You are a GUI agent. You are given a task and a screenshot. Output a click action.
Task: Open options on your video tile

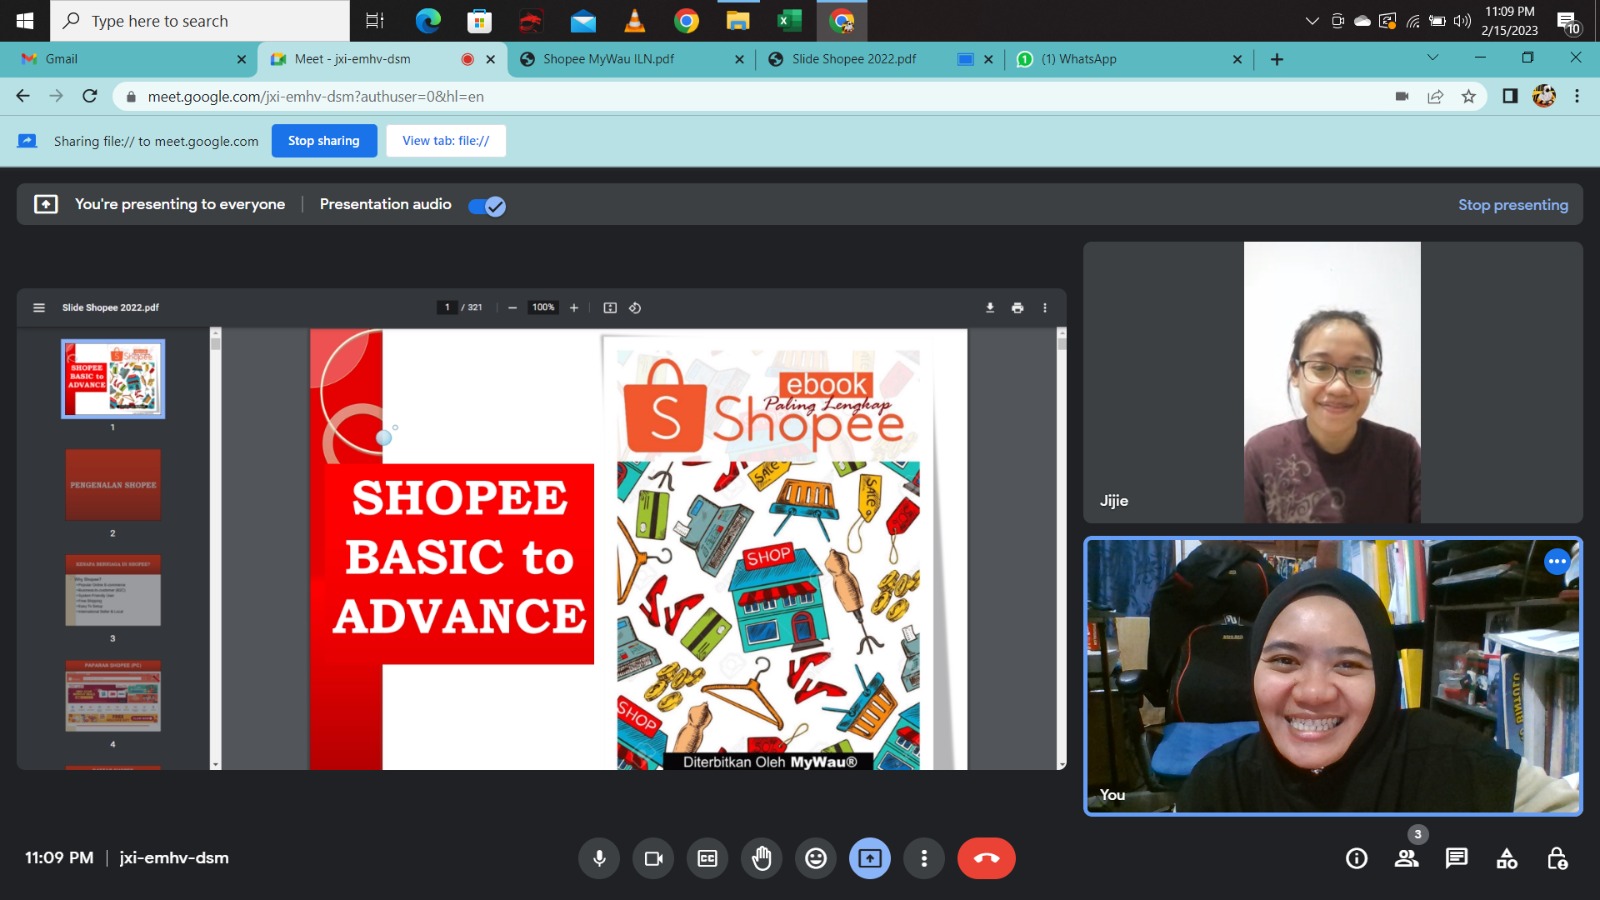1556,562
